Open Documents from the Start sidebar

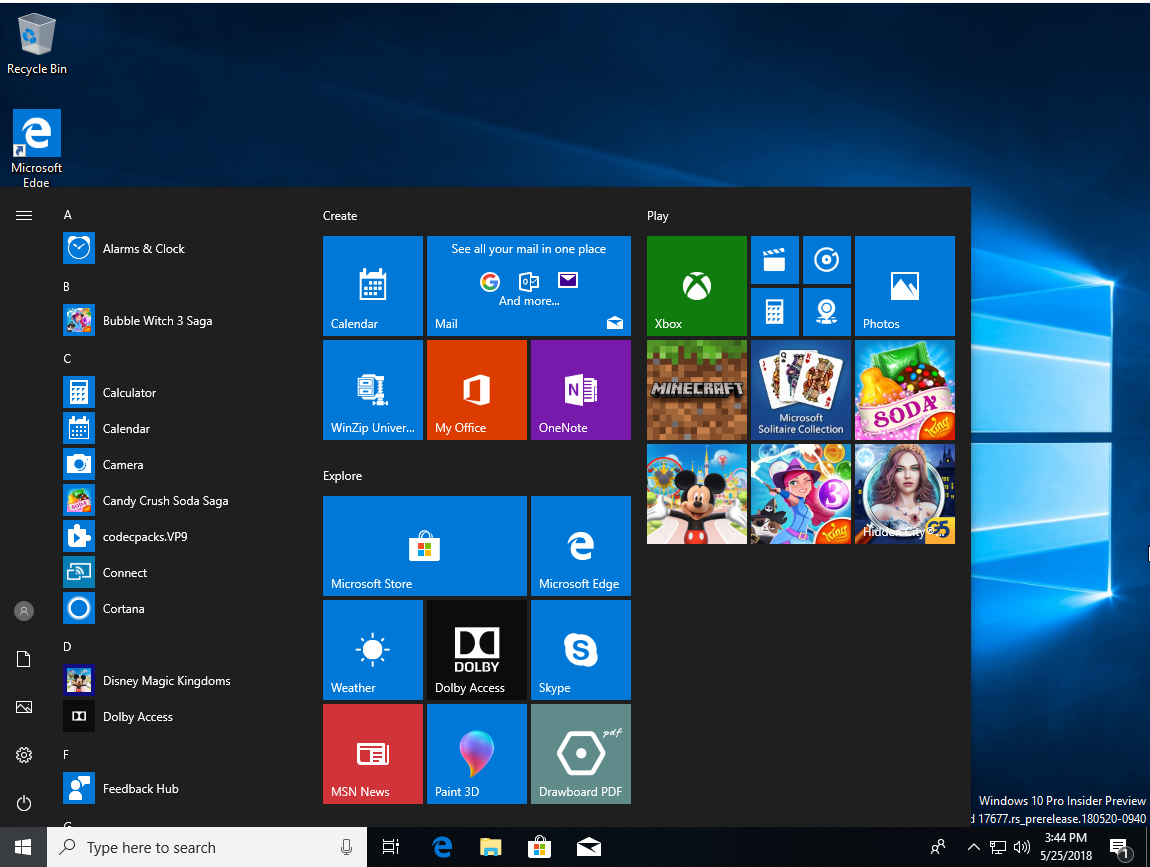point(23,659)
